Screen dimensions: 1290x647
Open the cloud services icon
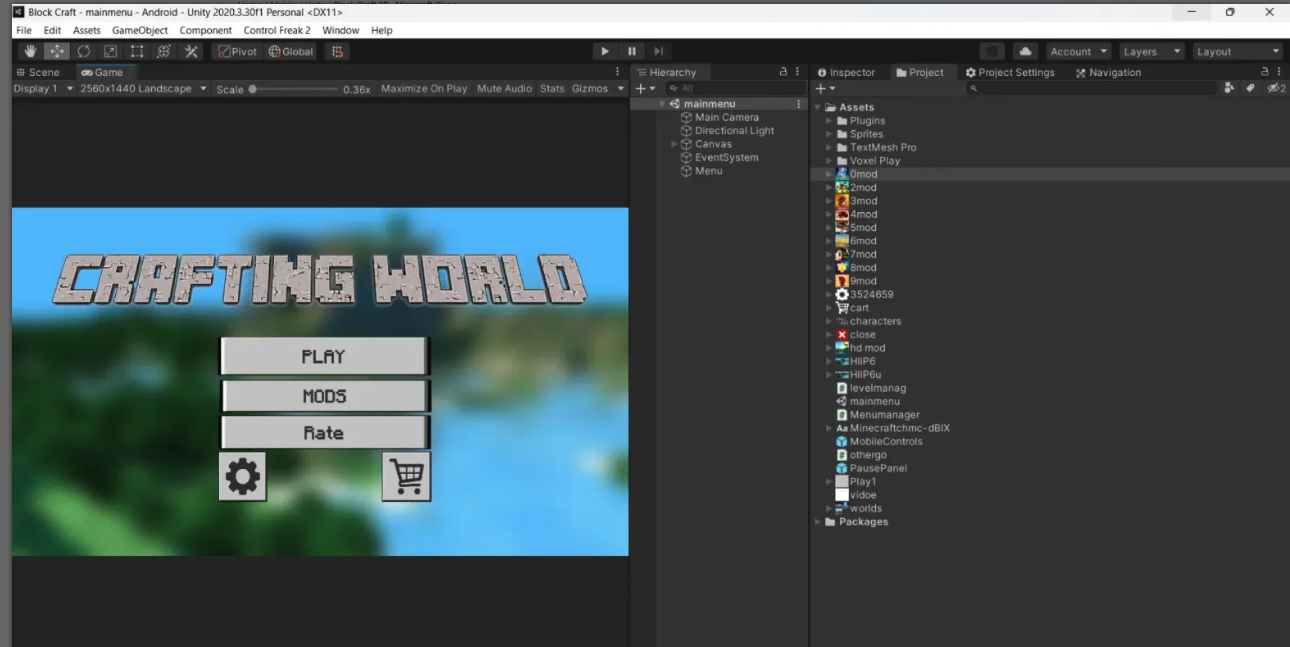pyautogui.click(x=1025, y=51)
